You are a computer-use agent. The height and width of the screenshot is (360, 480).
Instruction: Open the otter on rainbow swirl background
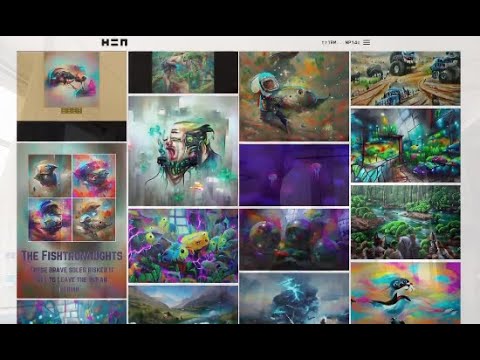point(405,293)
